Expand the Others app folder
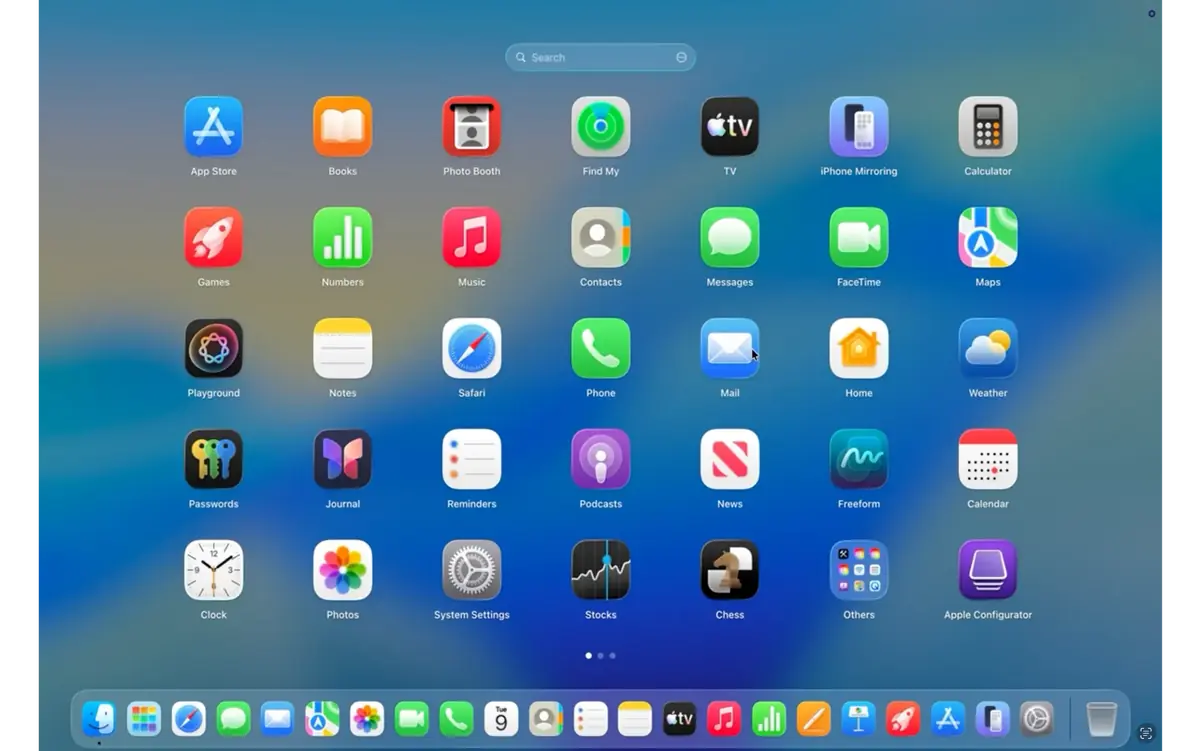Viewport: 1200px width, 751px height. 858,571
